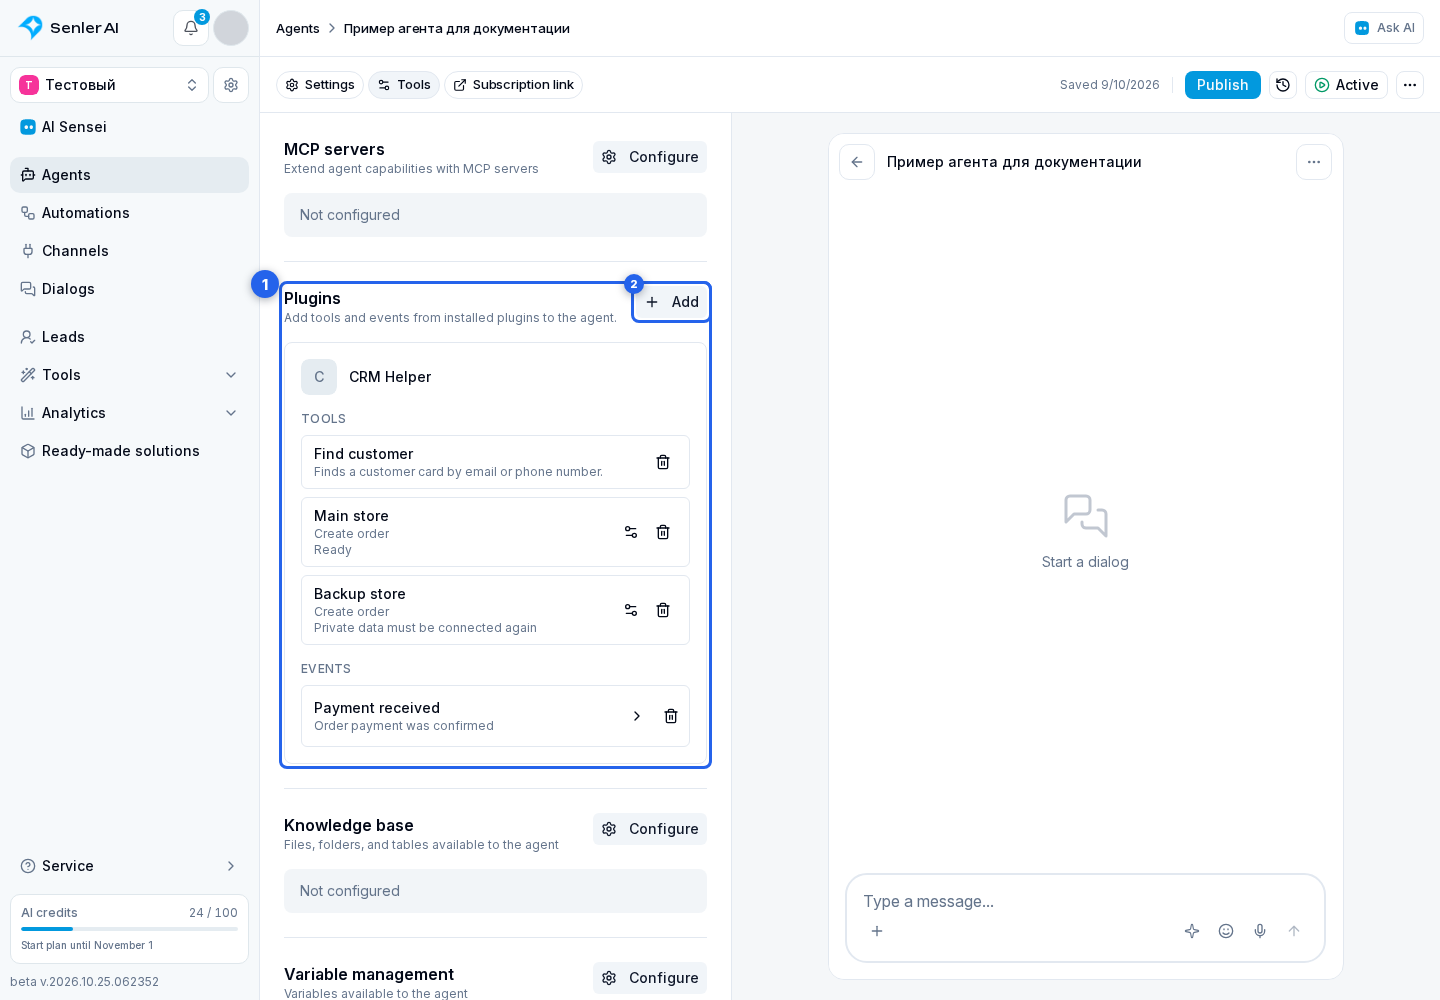This screenshot has height=1000, width=1440.
Task: Attach a file with the plus icon
Action: coord(877,931)
